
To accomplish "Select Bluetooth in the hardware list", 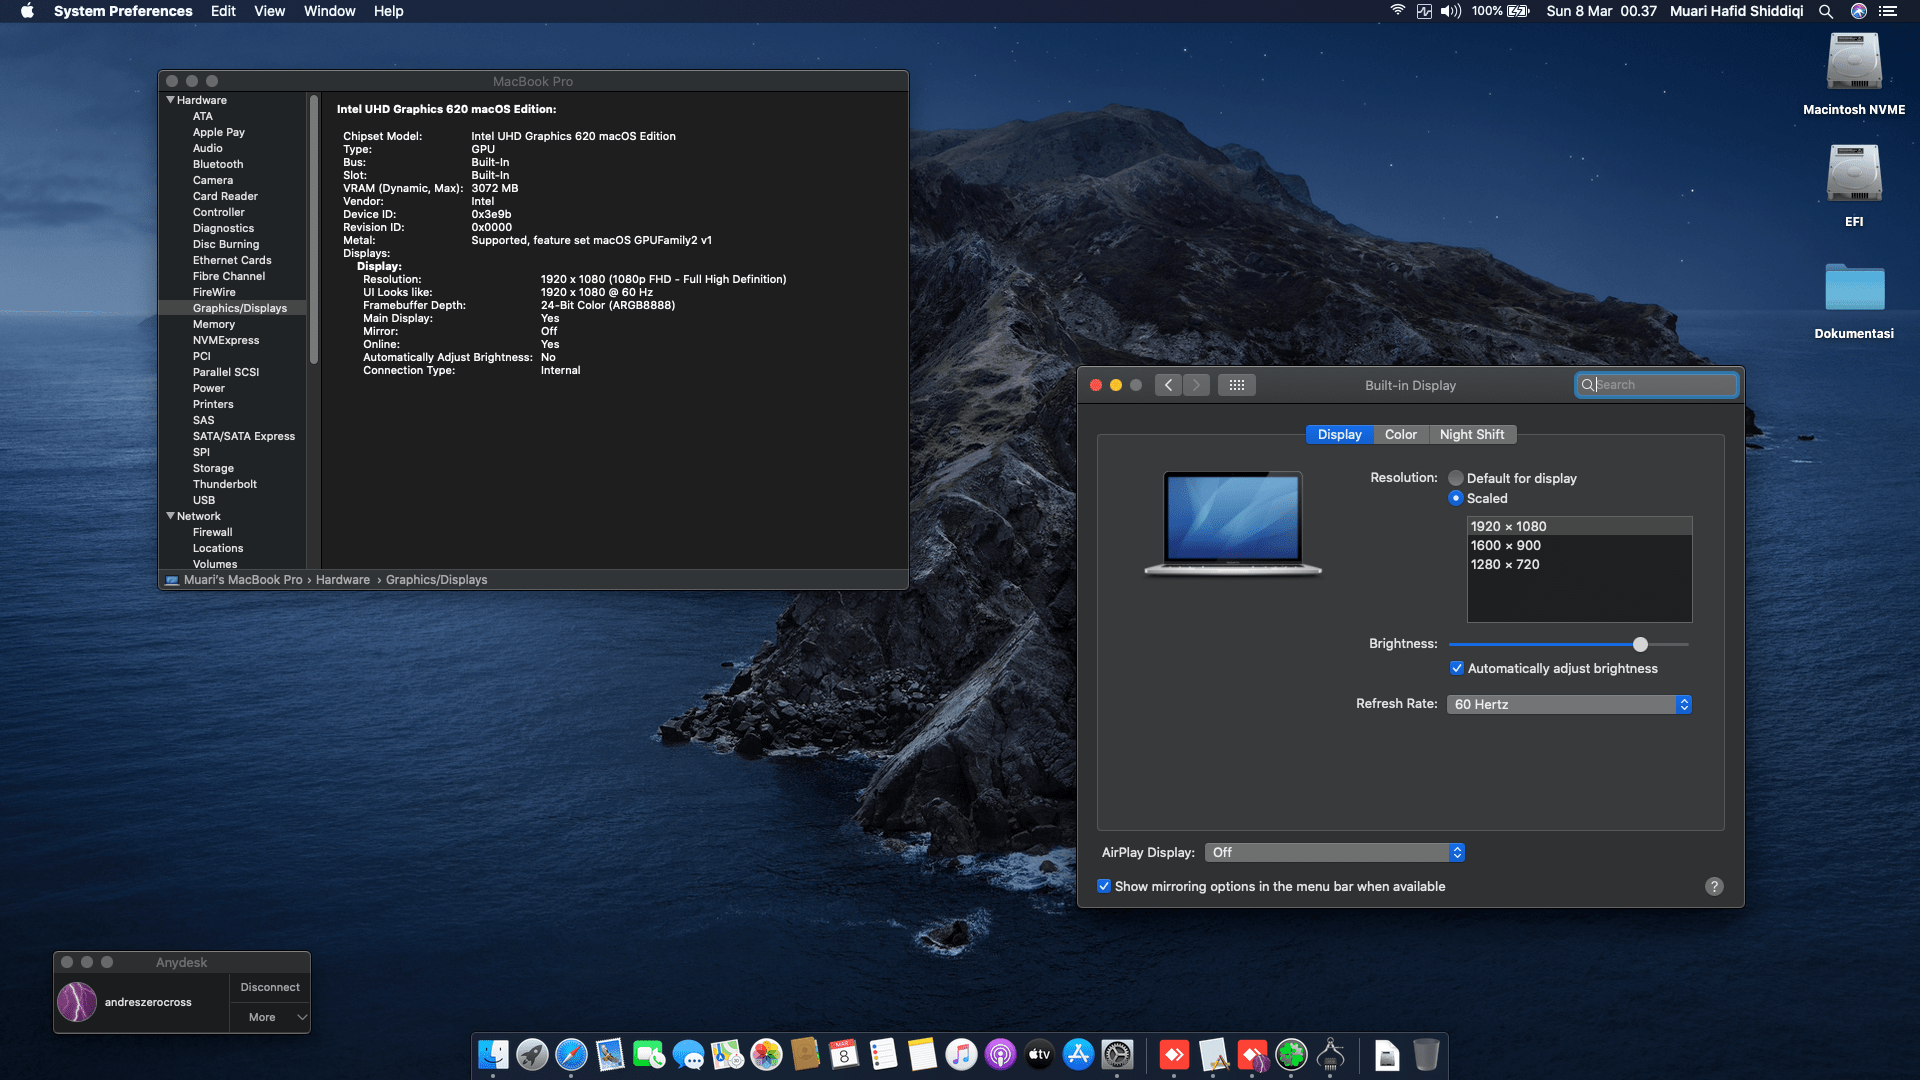I will [x=218, y=164].
